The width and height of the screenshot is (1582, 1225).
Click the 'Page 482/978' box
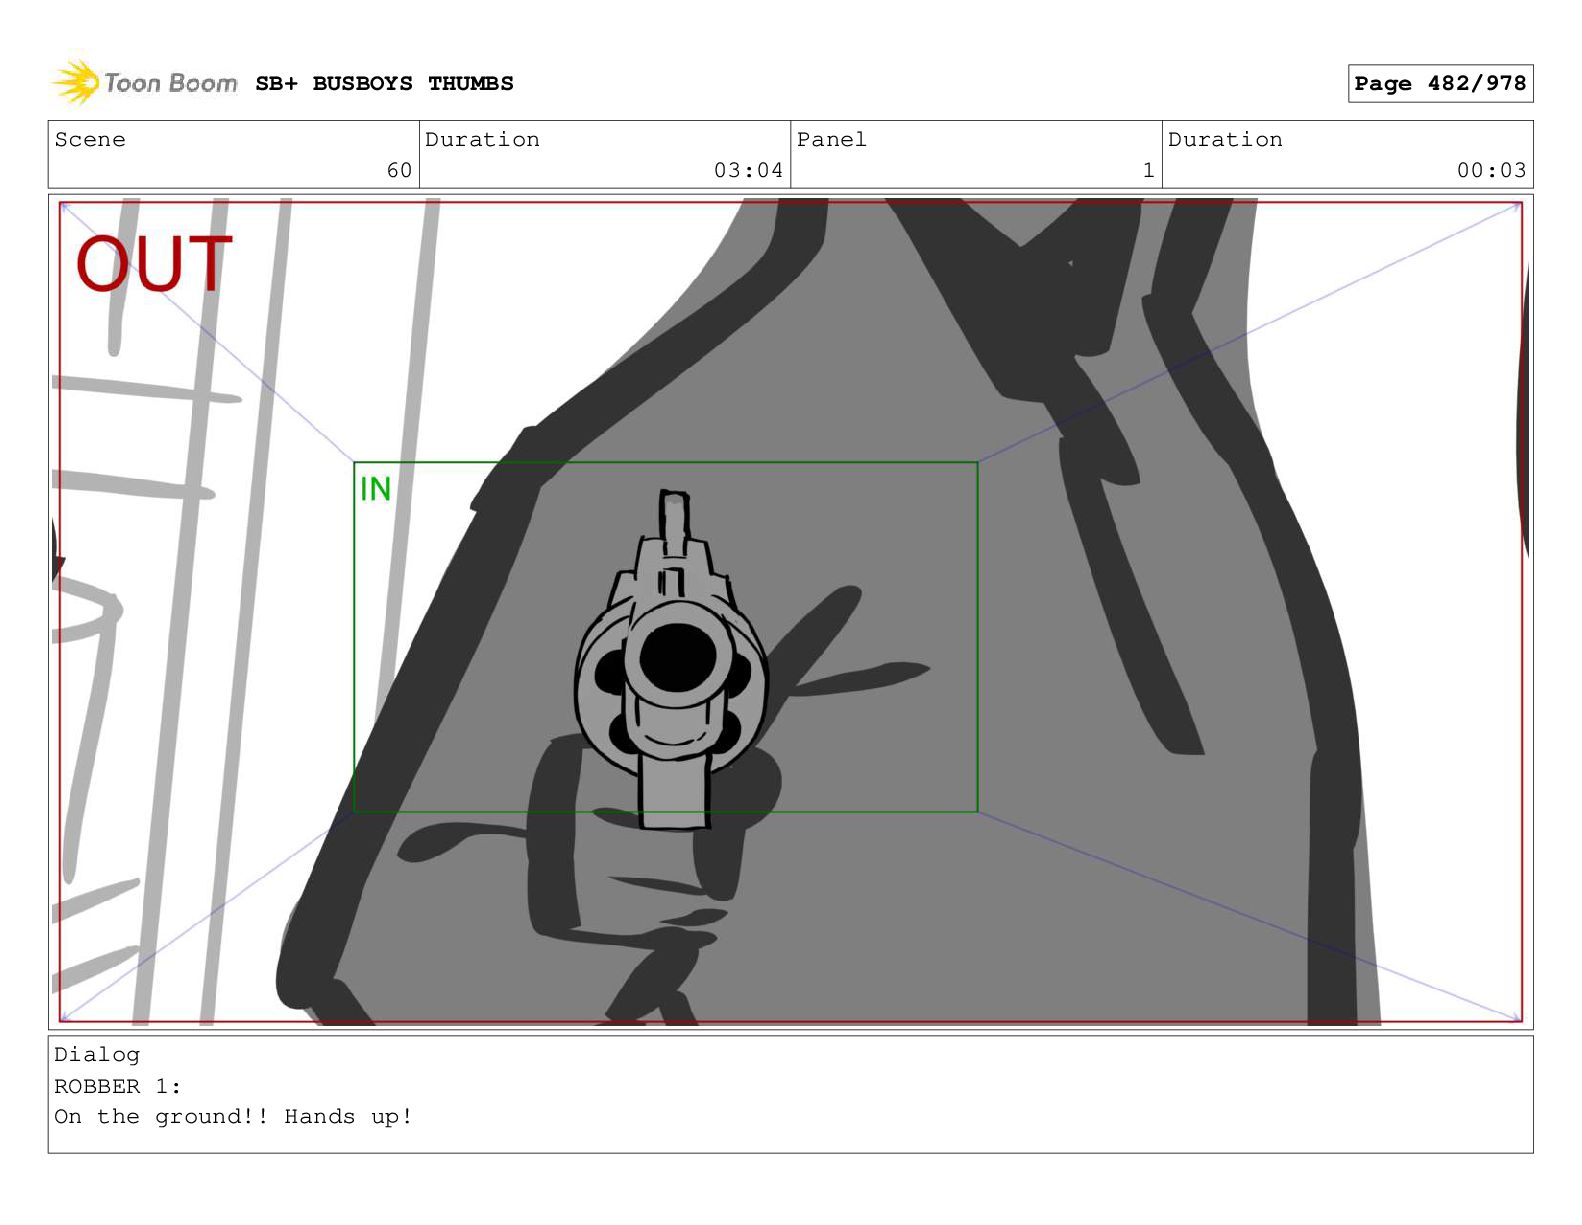click(x=1440, y=84)
